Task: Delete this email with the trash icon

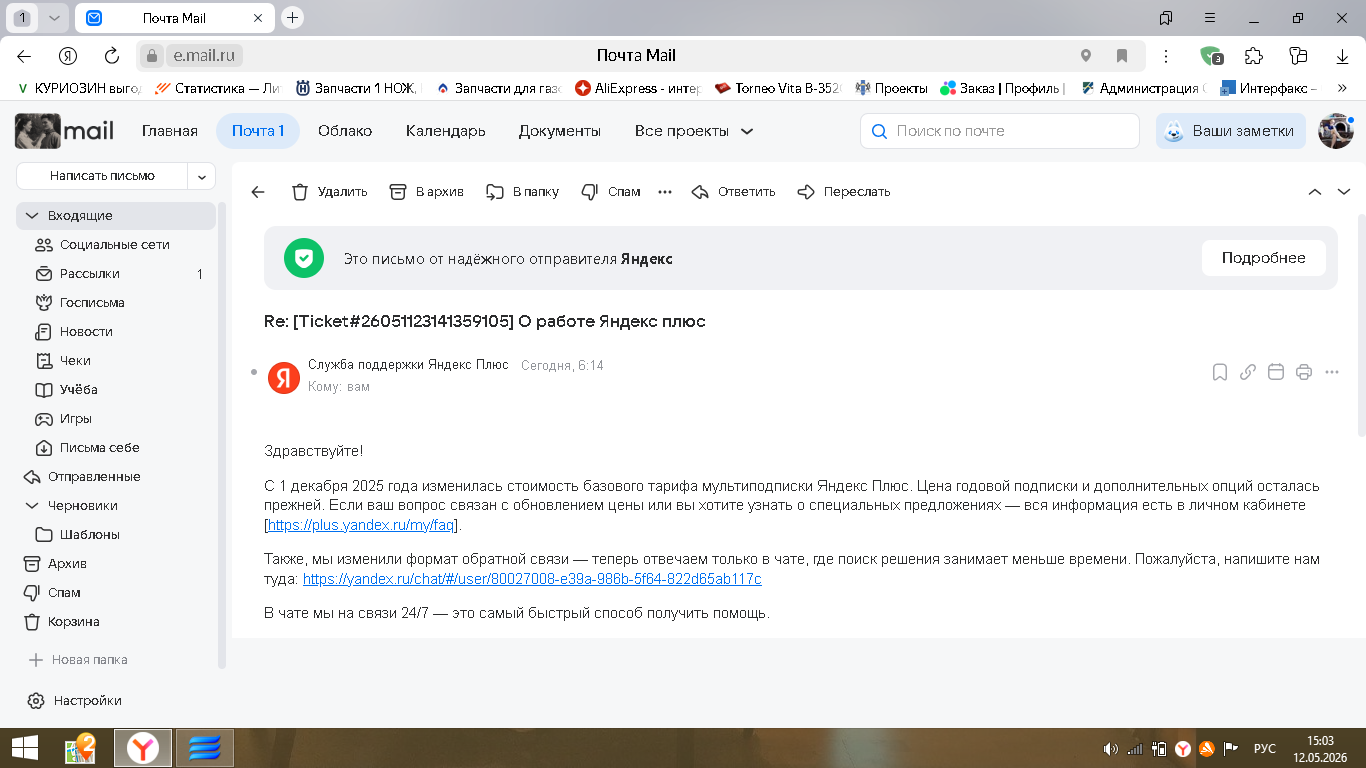Action: [x=329, y=192]
